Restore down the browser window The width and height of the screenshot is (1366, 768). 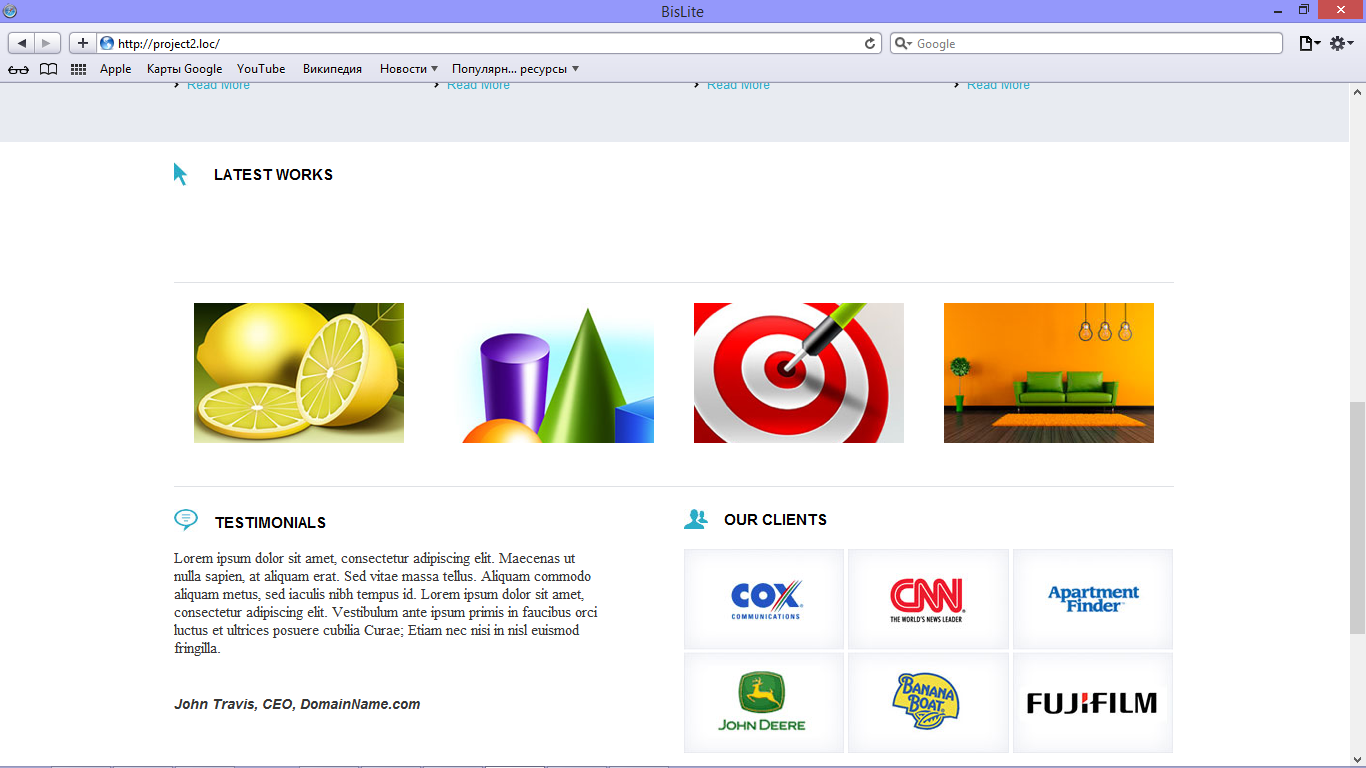[x=1304, y=11]
